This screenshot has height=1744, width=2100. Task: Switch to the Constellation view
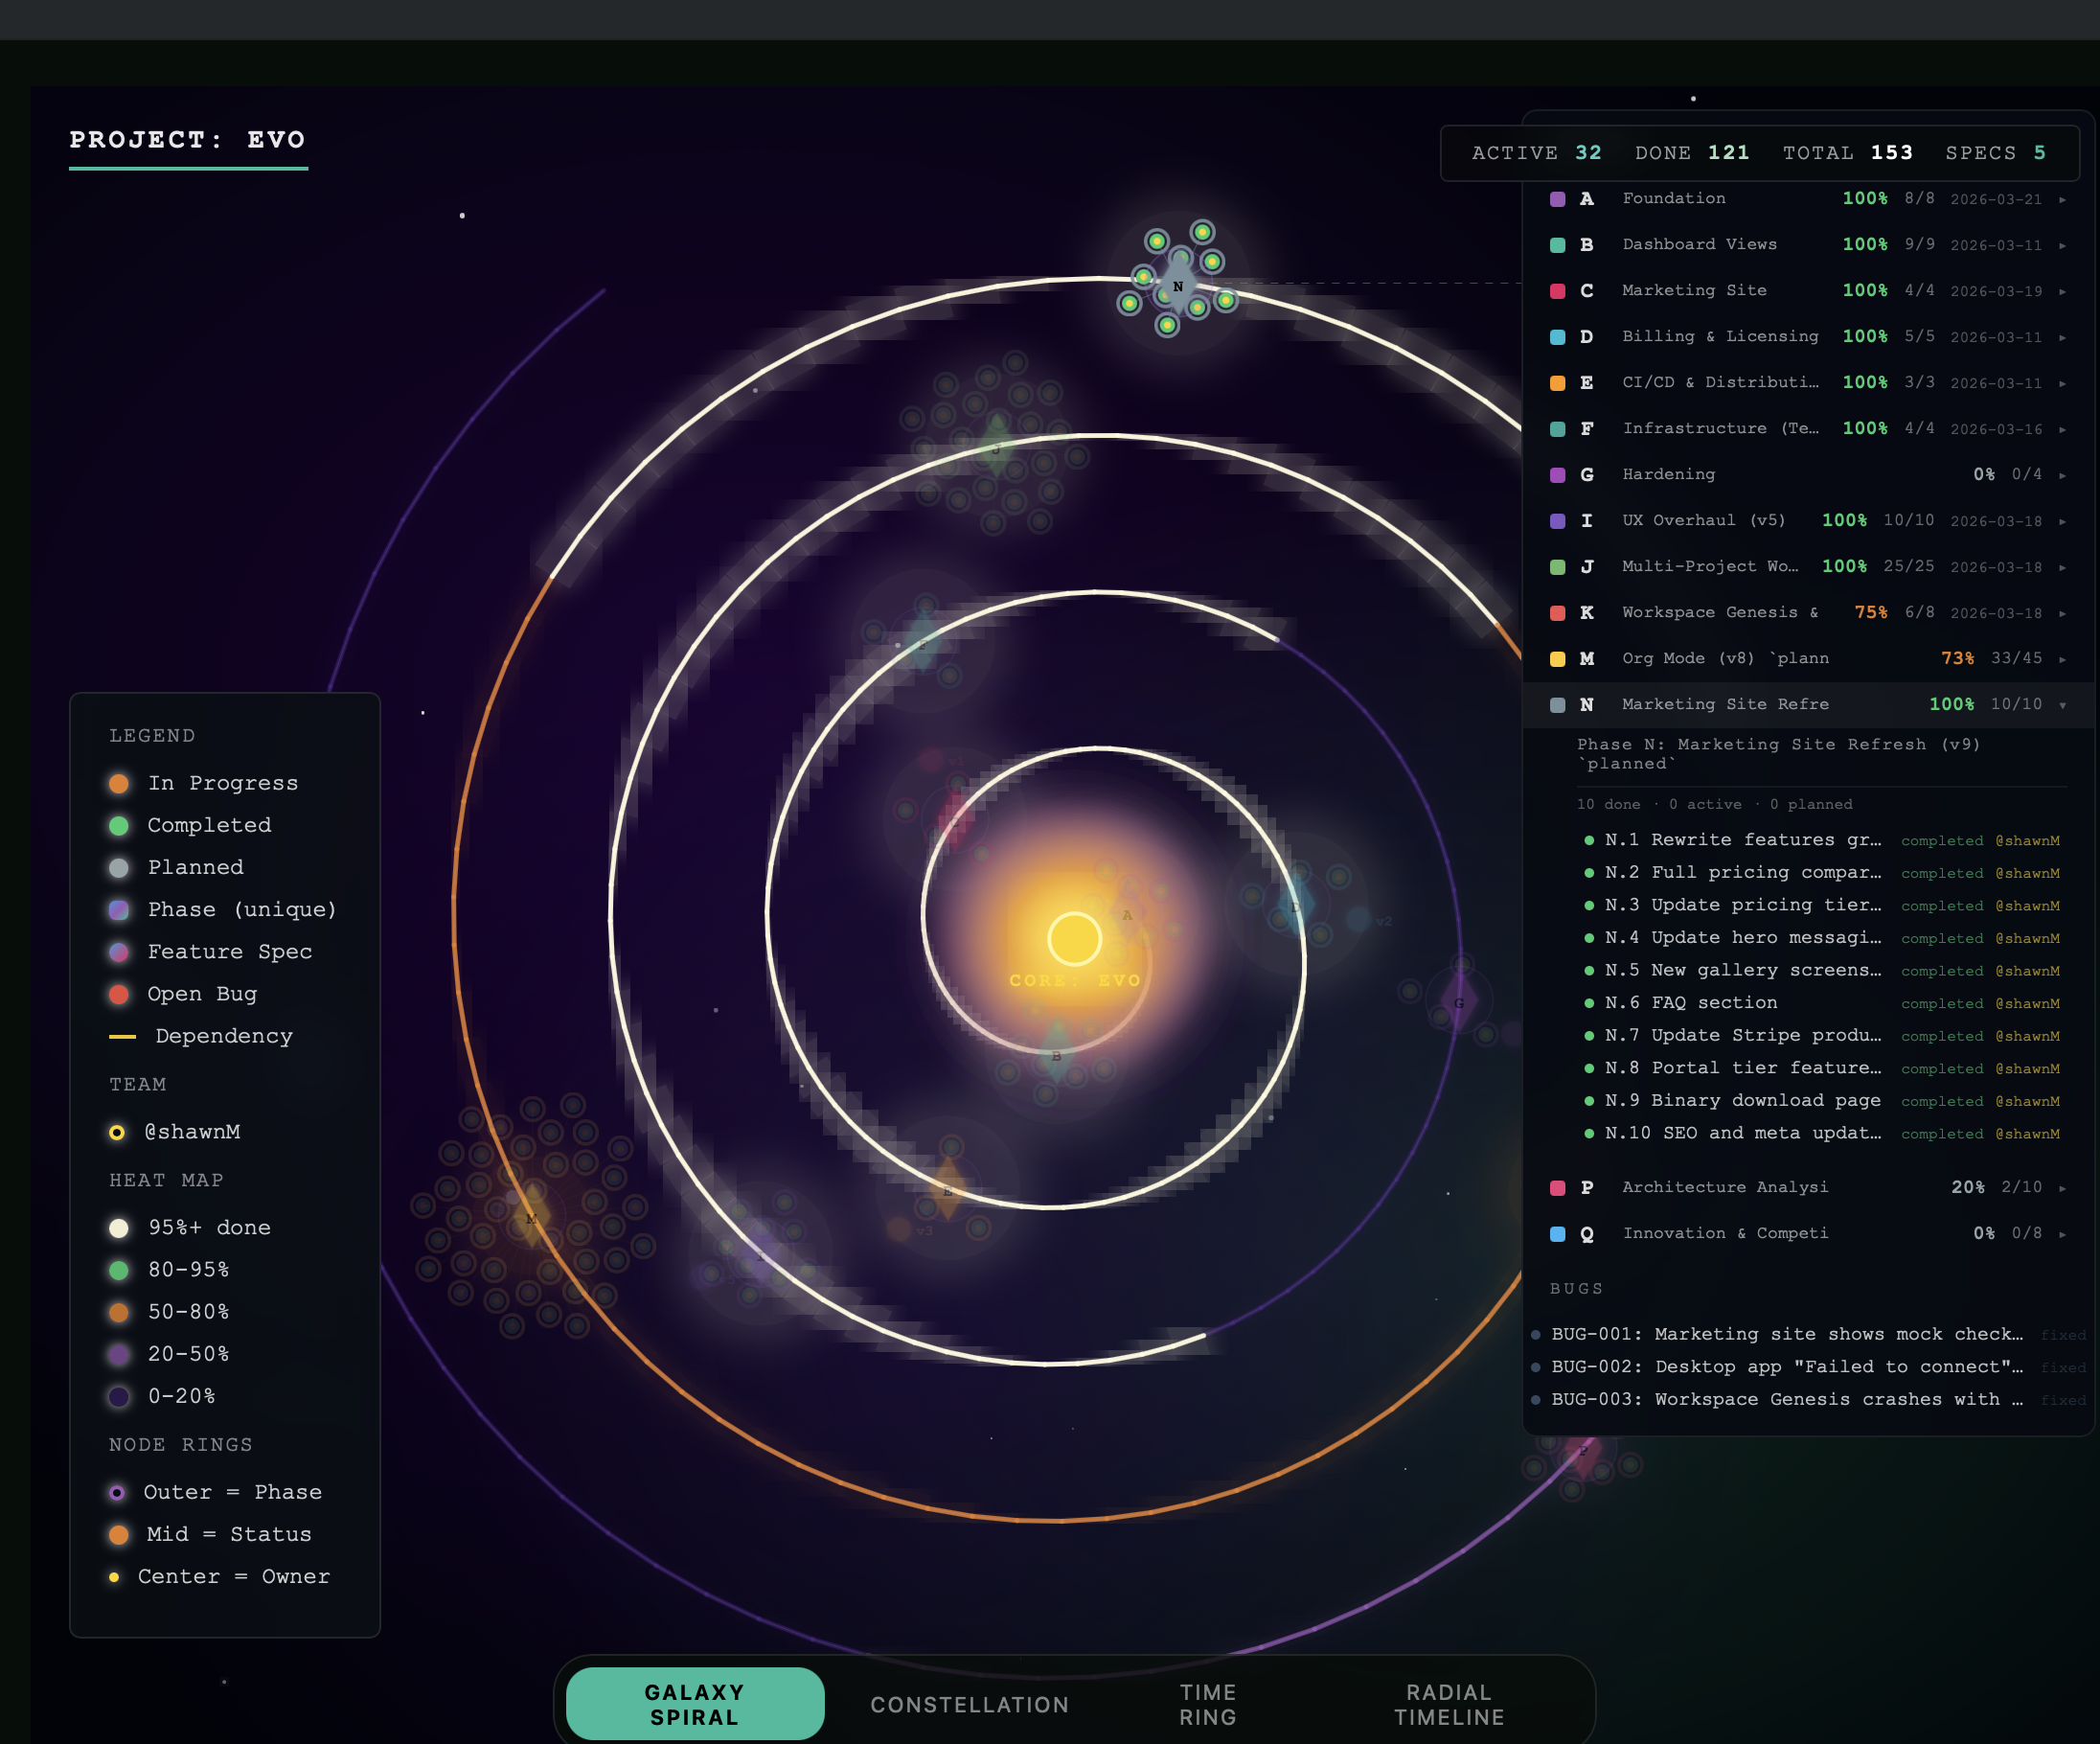coord(969,1704)
